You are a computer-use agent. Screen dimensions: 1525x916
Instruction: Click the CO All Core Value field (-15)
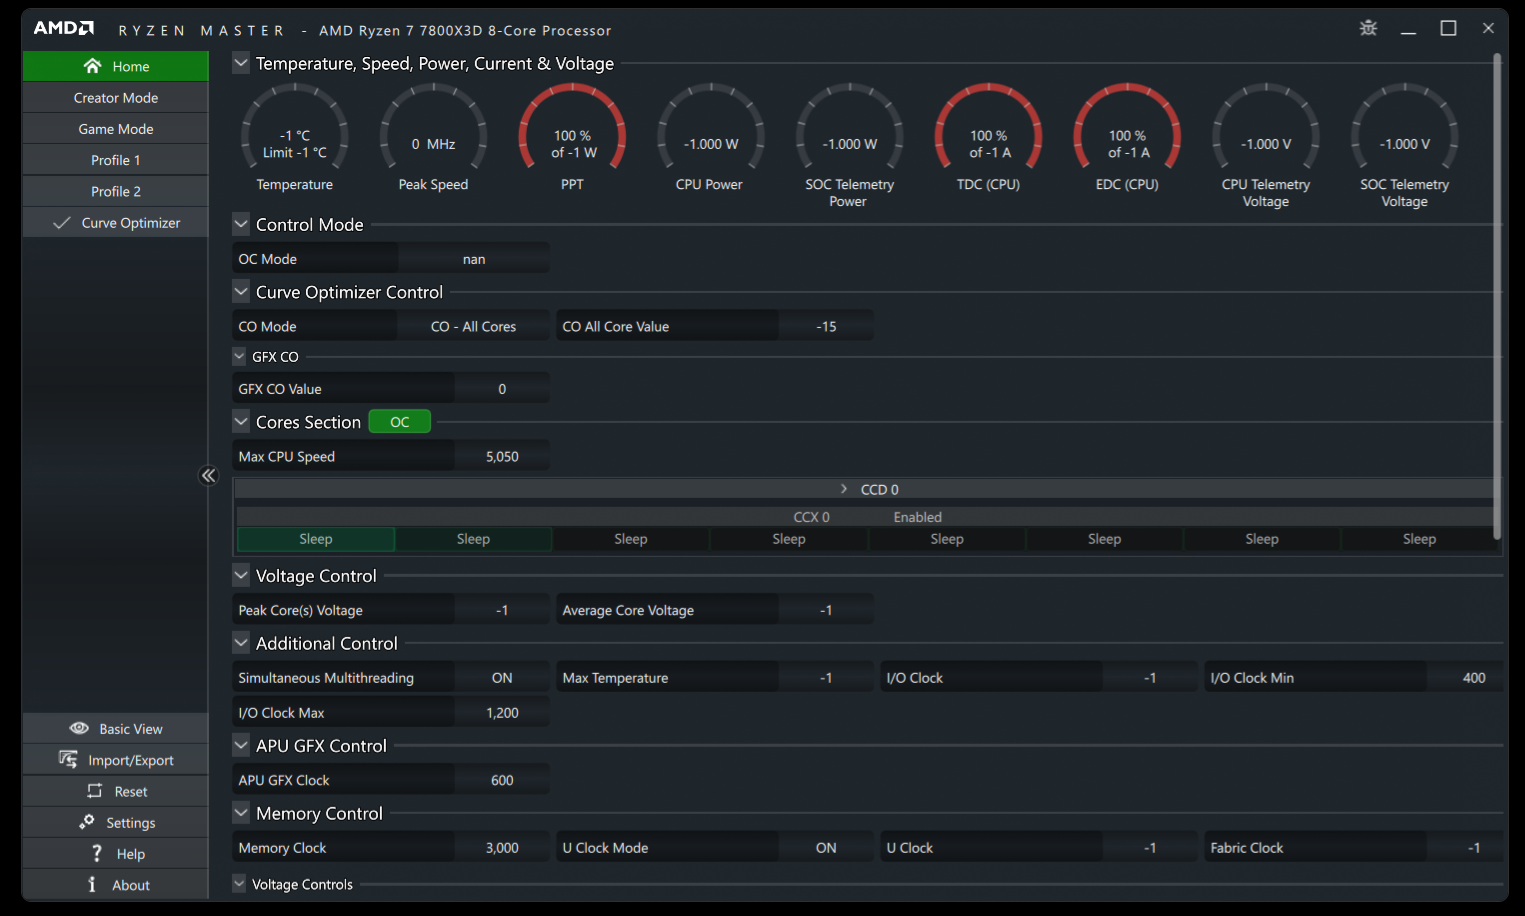[x=826, y=327]
